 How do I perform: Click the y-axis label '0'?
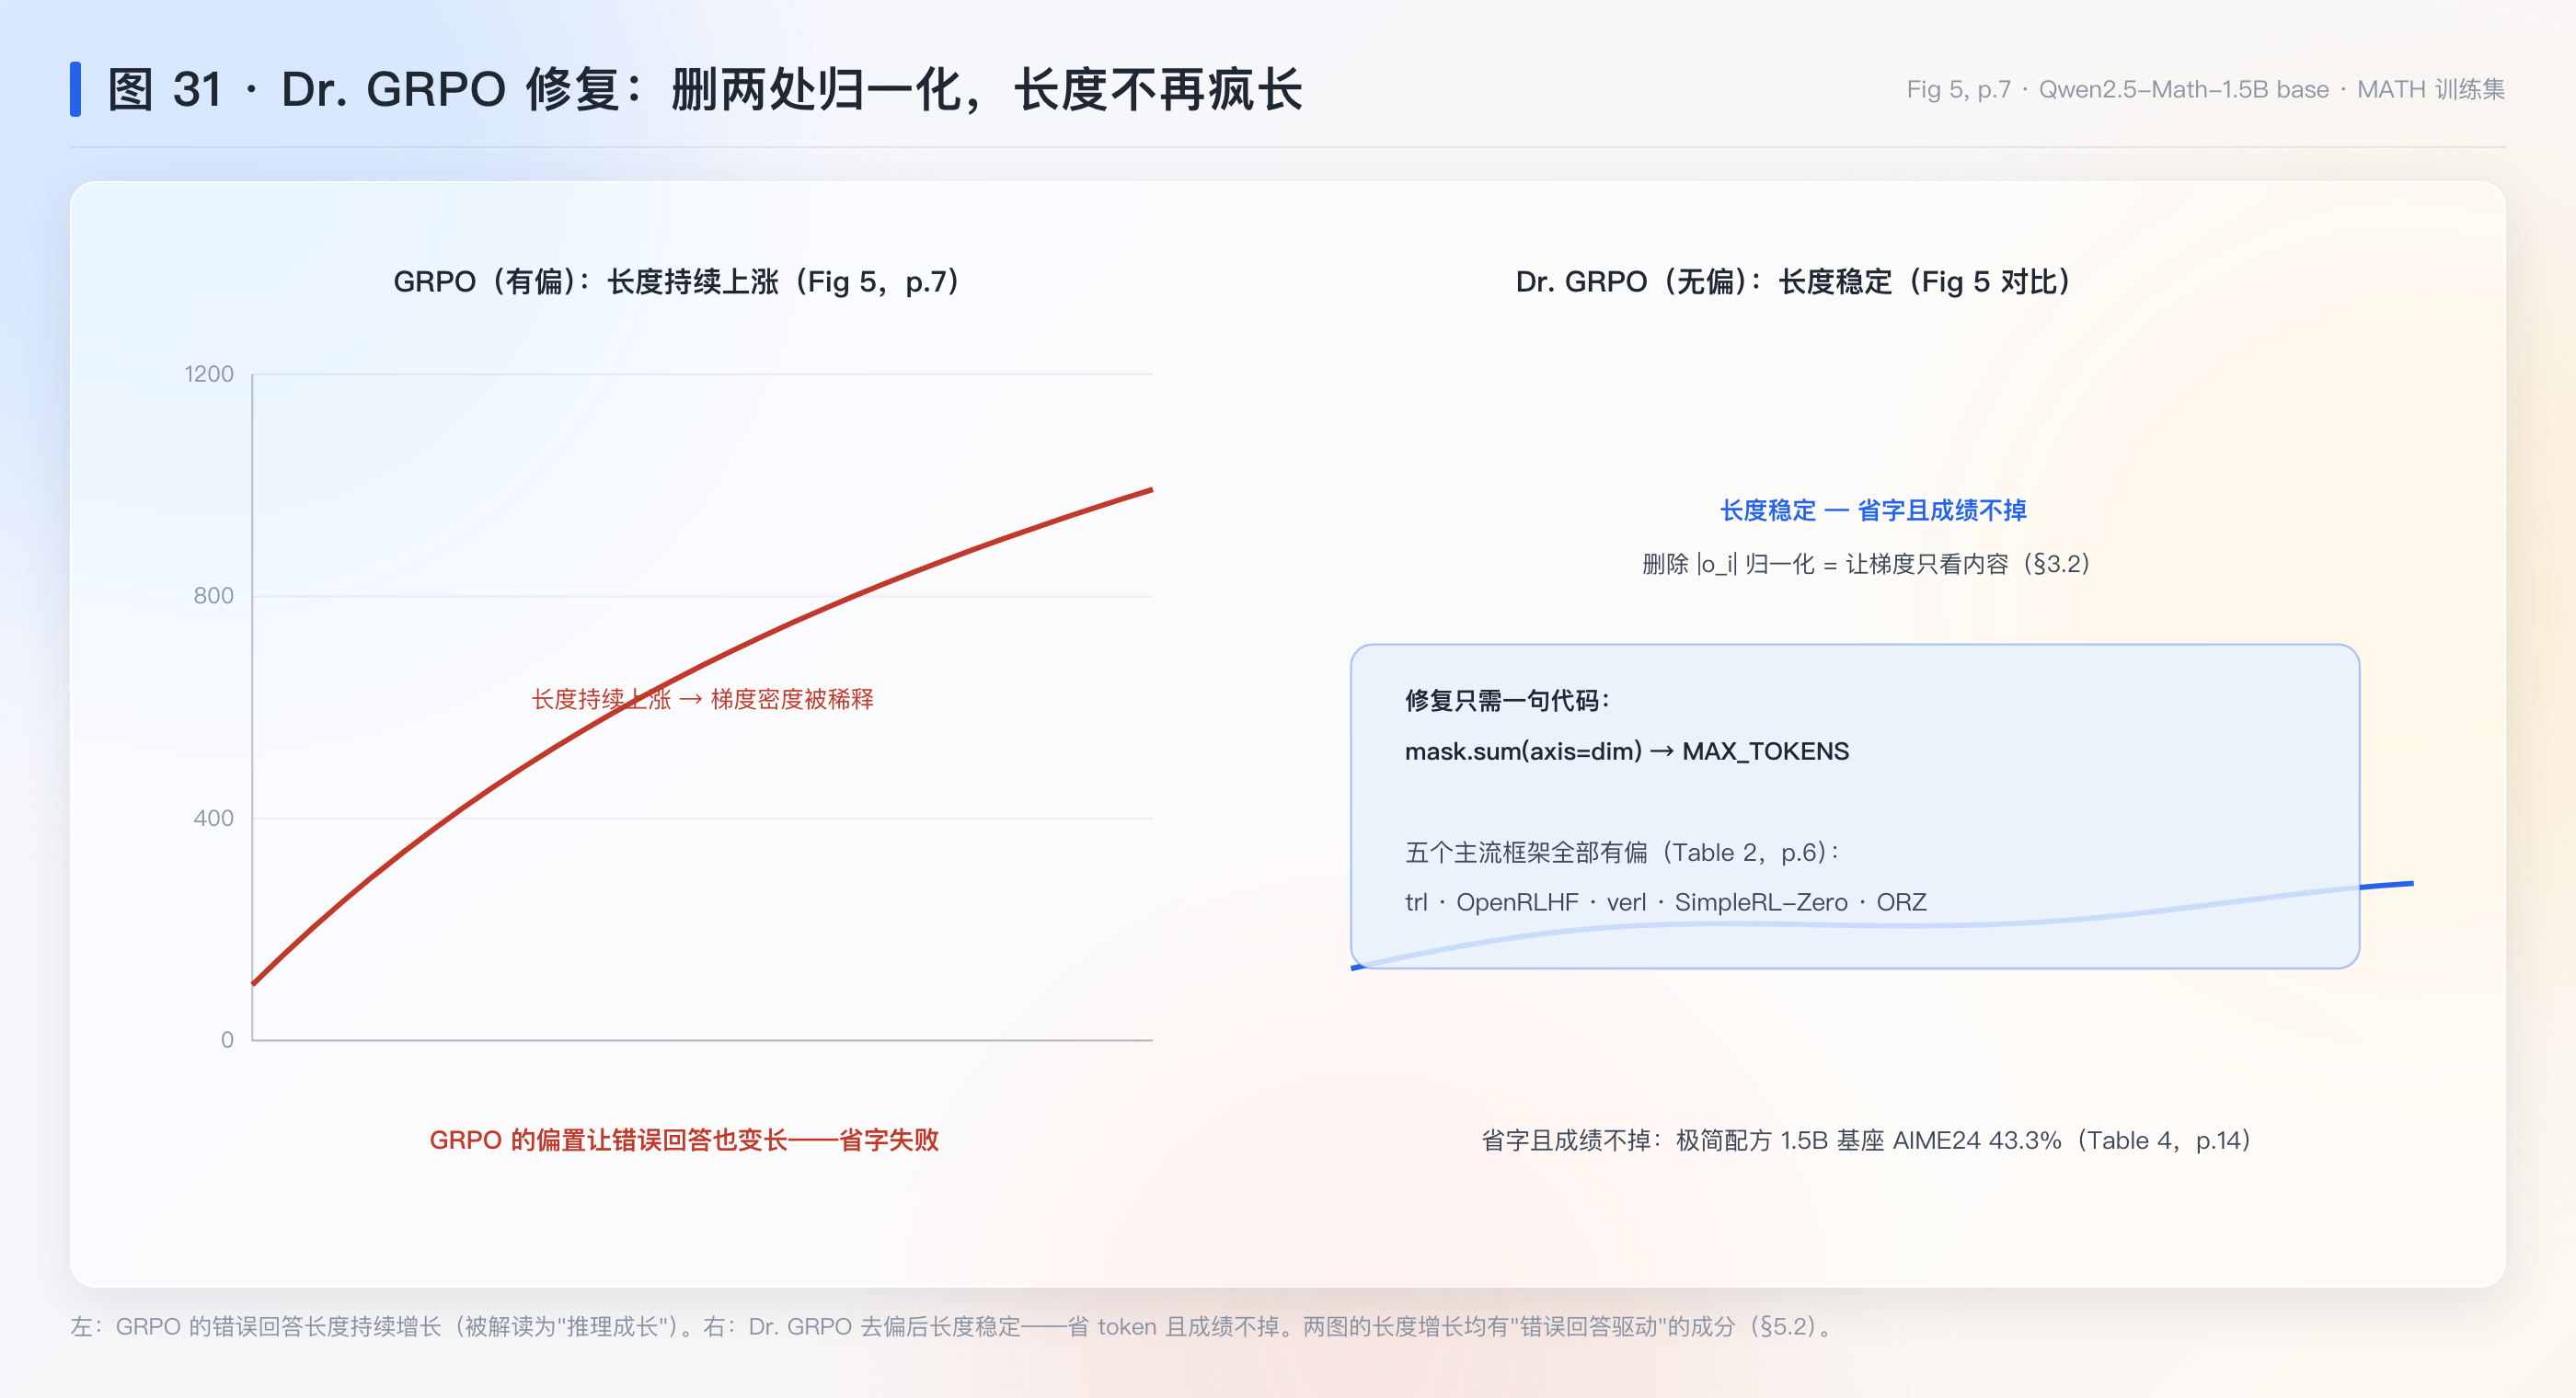coord(227,1040)
